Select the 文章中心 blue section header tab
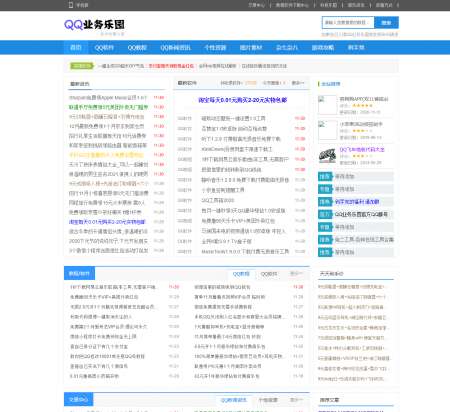Viewport: 450px width, 412px height. 78,399
